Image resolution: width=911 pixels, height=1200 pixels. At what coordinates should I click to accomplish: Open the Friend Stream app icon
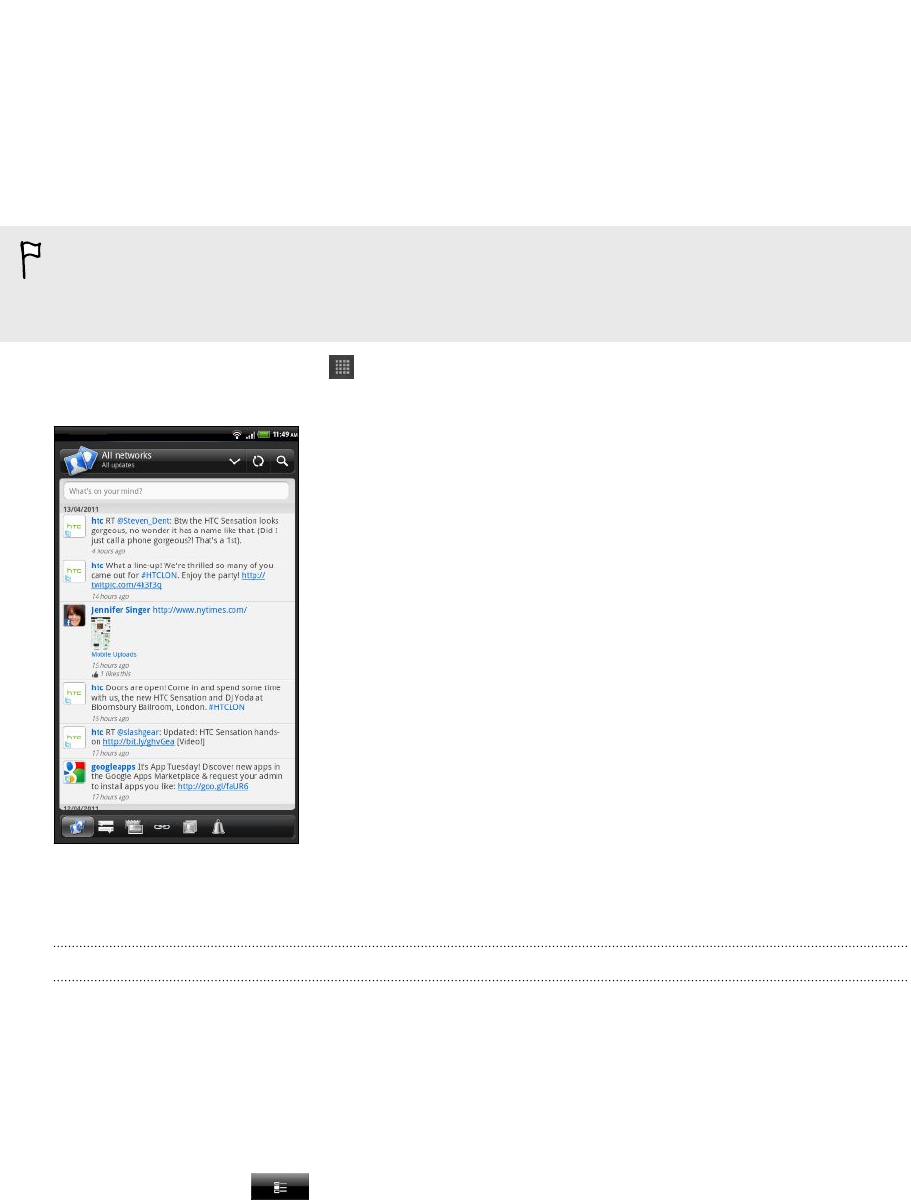[x=79, y=462]
